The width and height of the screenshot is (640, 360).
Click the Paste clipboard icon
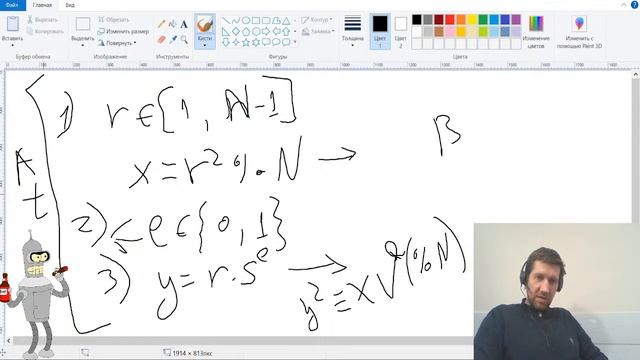(13, 24)
